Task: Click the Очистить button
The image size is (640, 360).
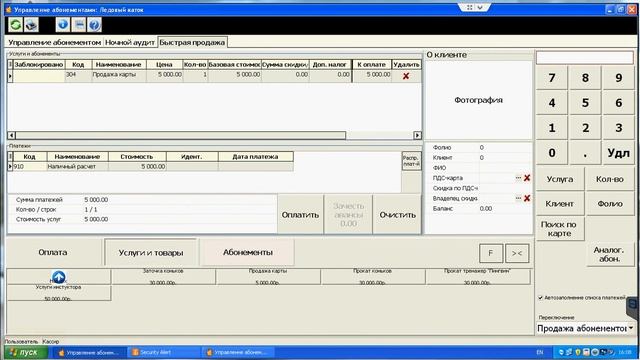Action: [x=397, y=215]
